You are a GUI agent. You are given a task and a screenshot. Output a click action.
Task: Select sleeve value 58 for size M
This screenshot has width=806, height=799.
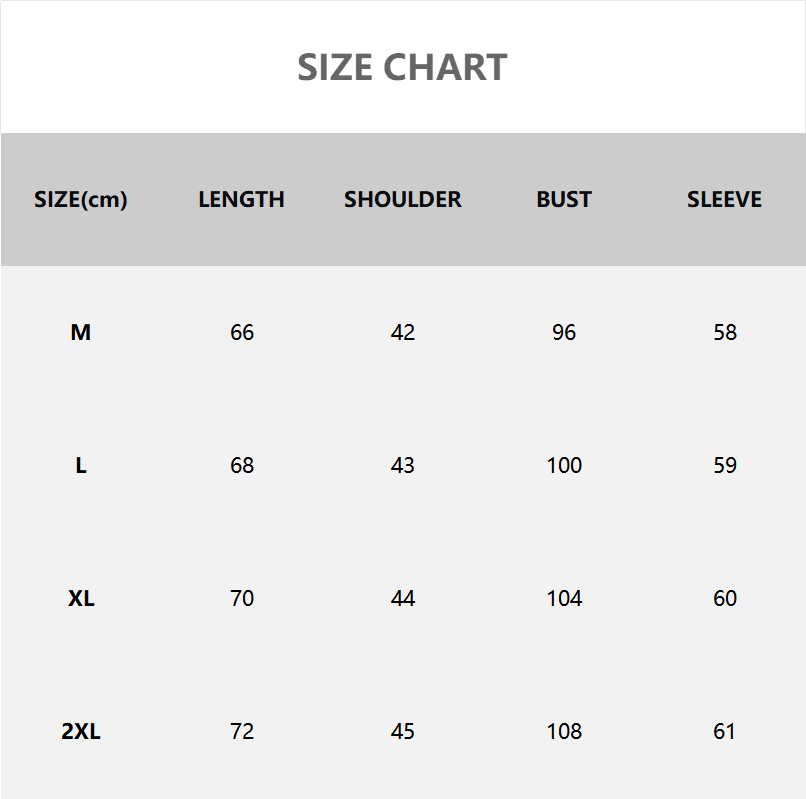(725, 332)
